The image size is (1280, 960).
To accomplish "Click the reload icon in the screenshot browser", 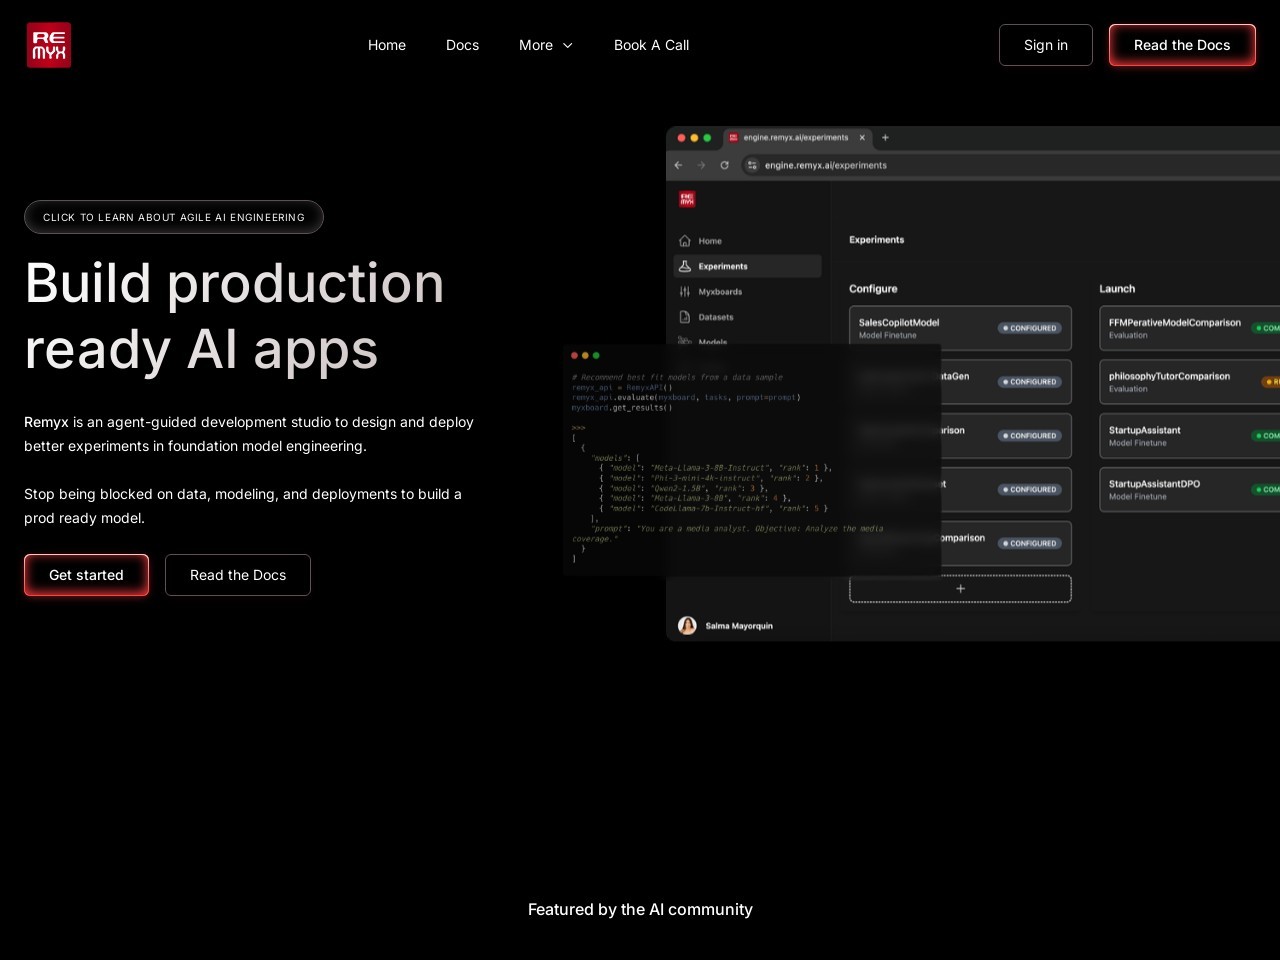I will tap(724, 165).
